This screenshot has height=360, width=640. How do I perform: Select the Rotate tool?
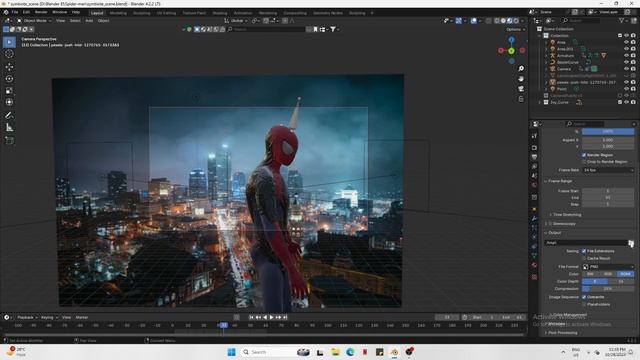point(9,78)
